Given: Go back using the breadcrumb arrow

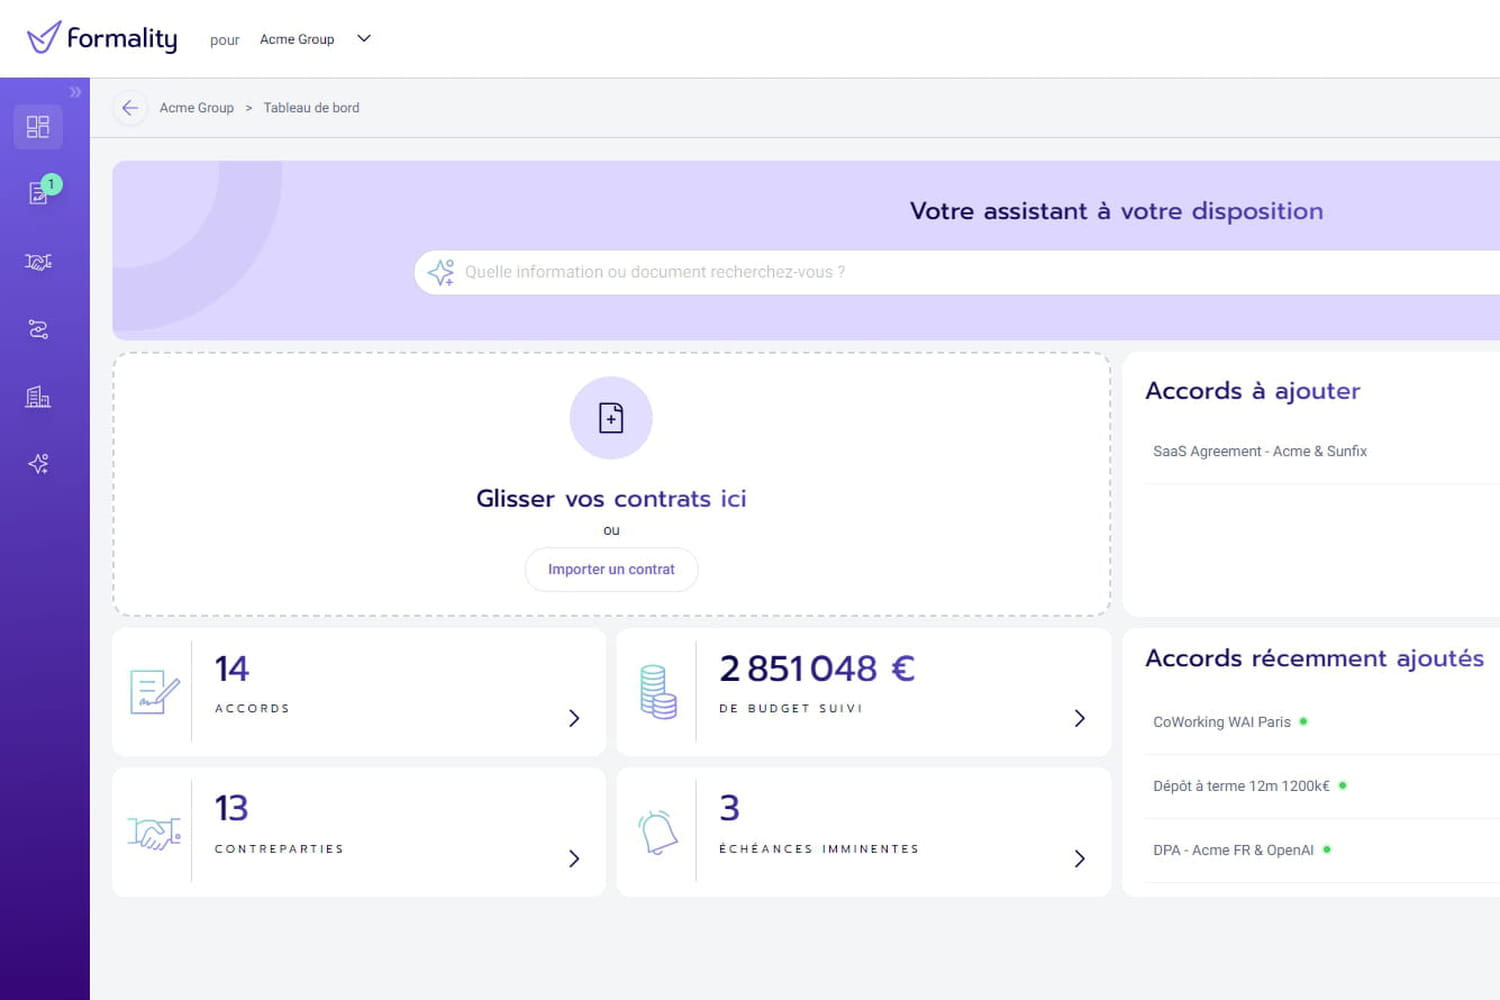Looking at the screenshot, I should coord(130,108).
